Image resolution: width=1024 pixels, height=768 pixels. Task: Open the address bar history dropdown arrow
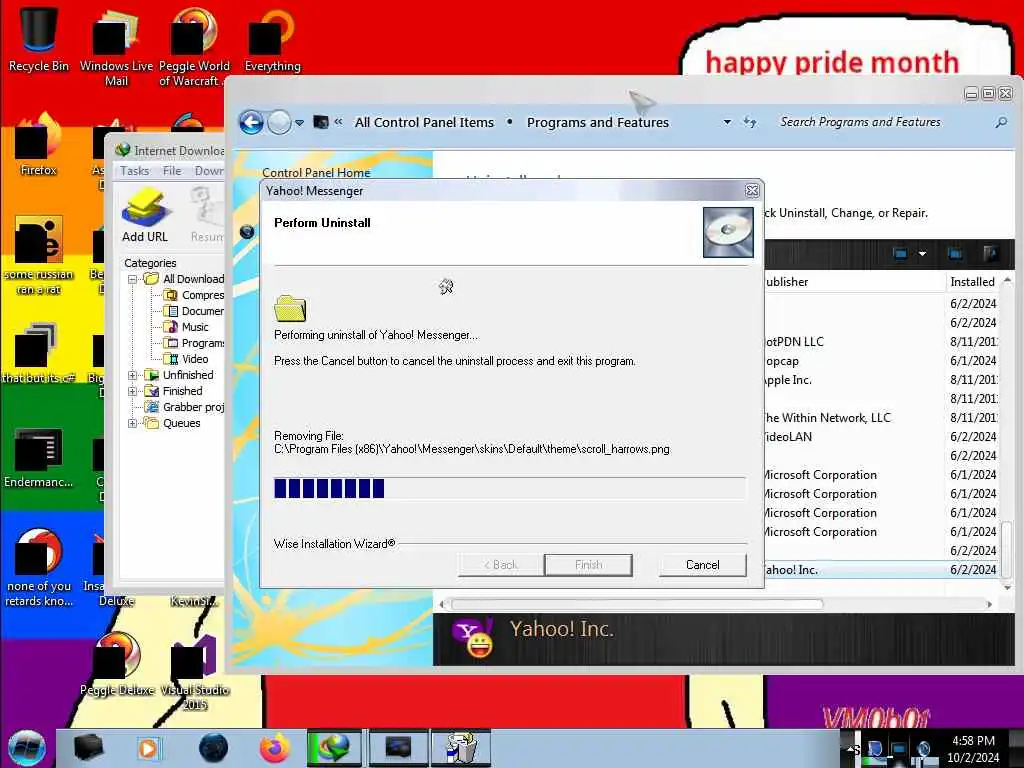click(x=727, y=122)
